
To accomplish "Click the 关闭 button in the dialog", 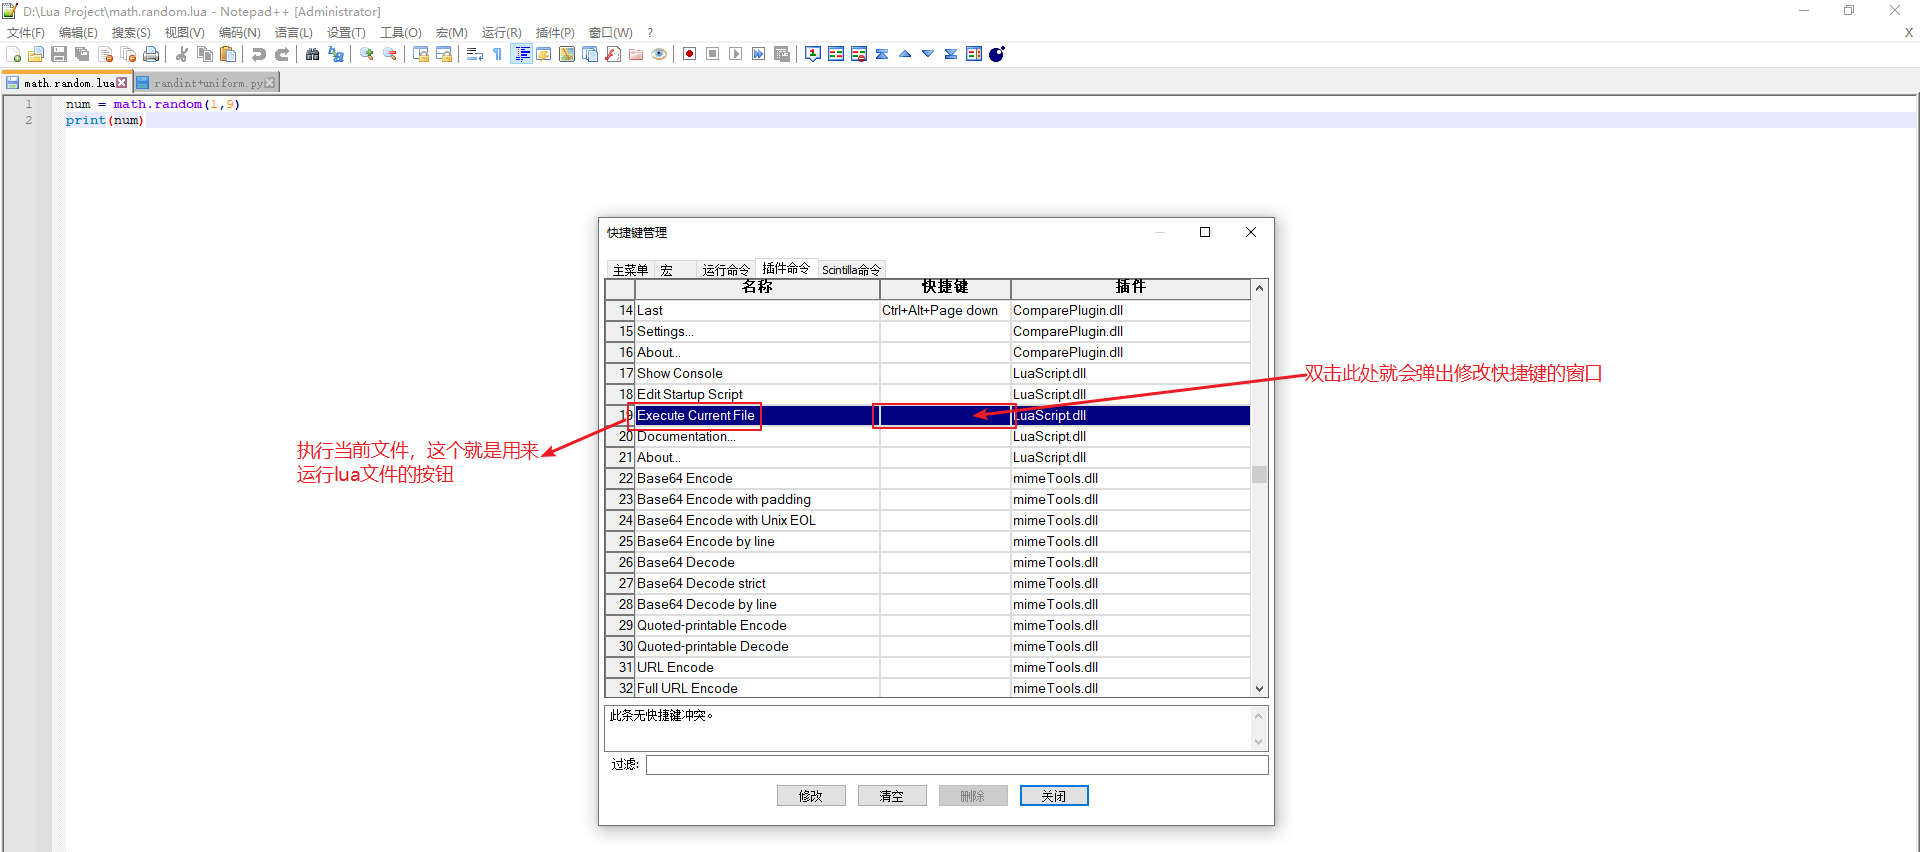I will pyautogui.click(x=1054, y=796).
